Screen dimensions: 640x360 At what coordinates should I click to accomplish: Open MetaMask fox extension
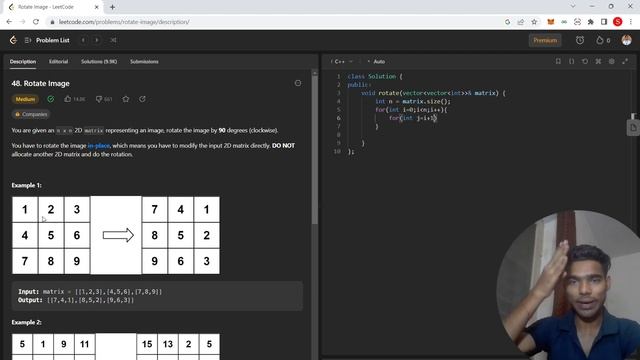[551, 22]
